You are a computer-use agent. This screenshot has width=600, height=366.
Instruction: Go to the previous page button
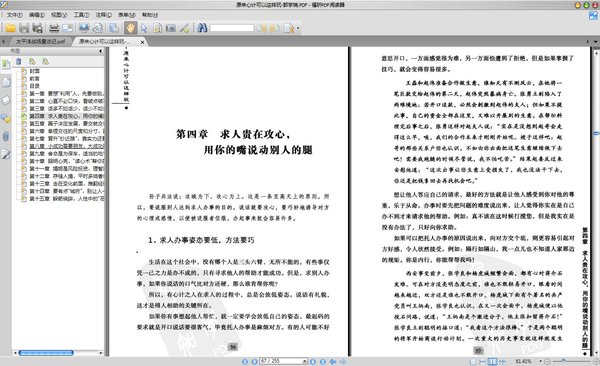pos(254,361)
